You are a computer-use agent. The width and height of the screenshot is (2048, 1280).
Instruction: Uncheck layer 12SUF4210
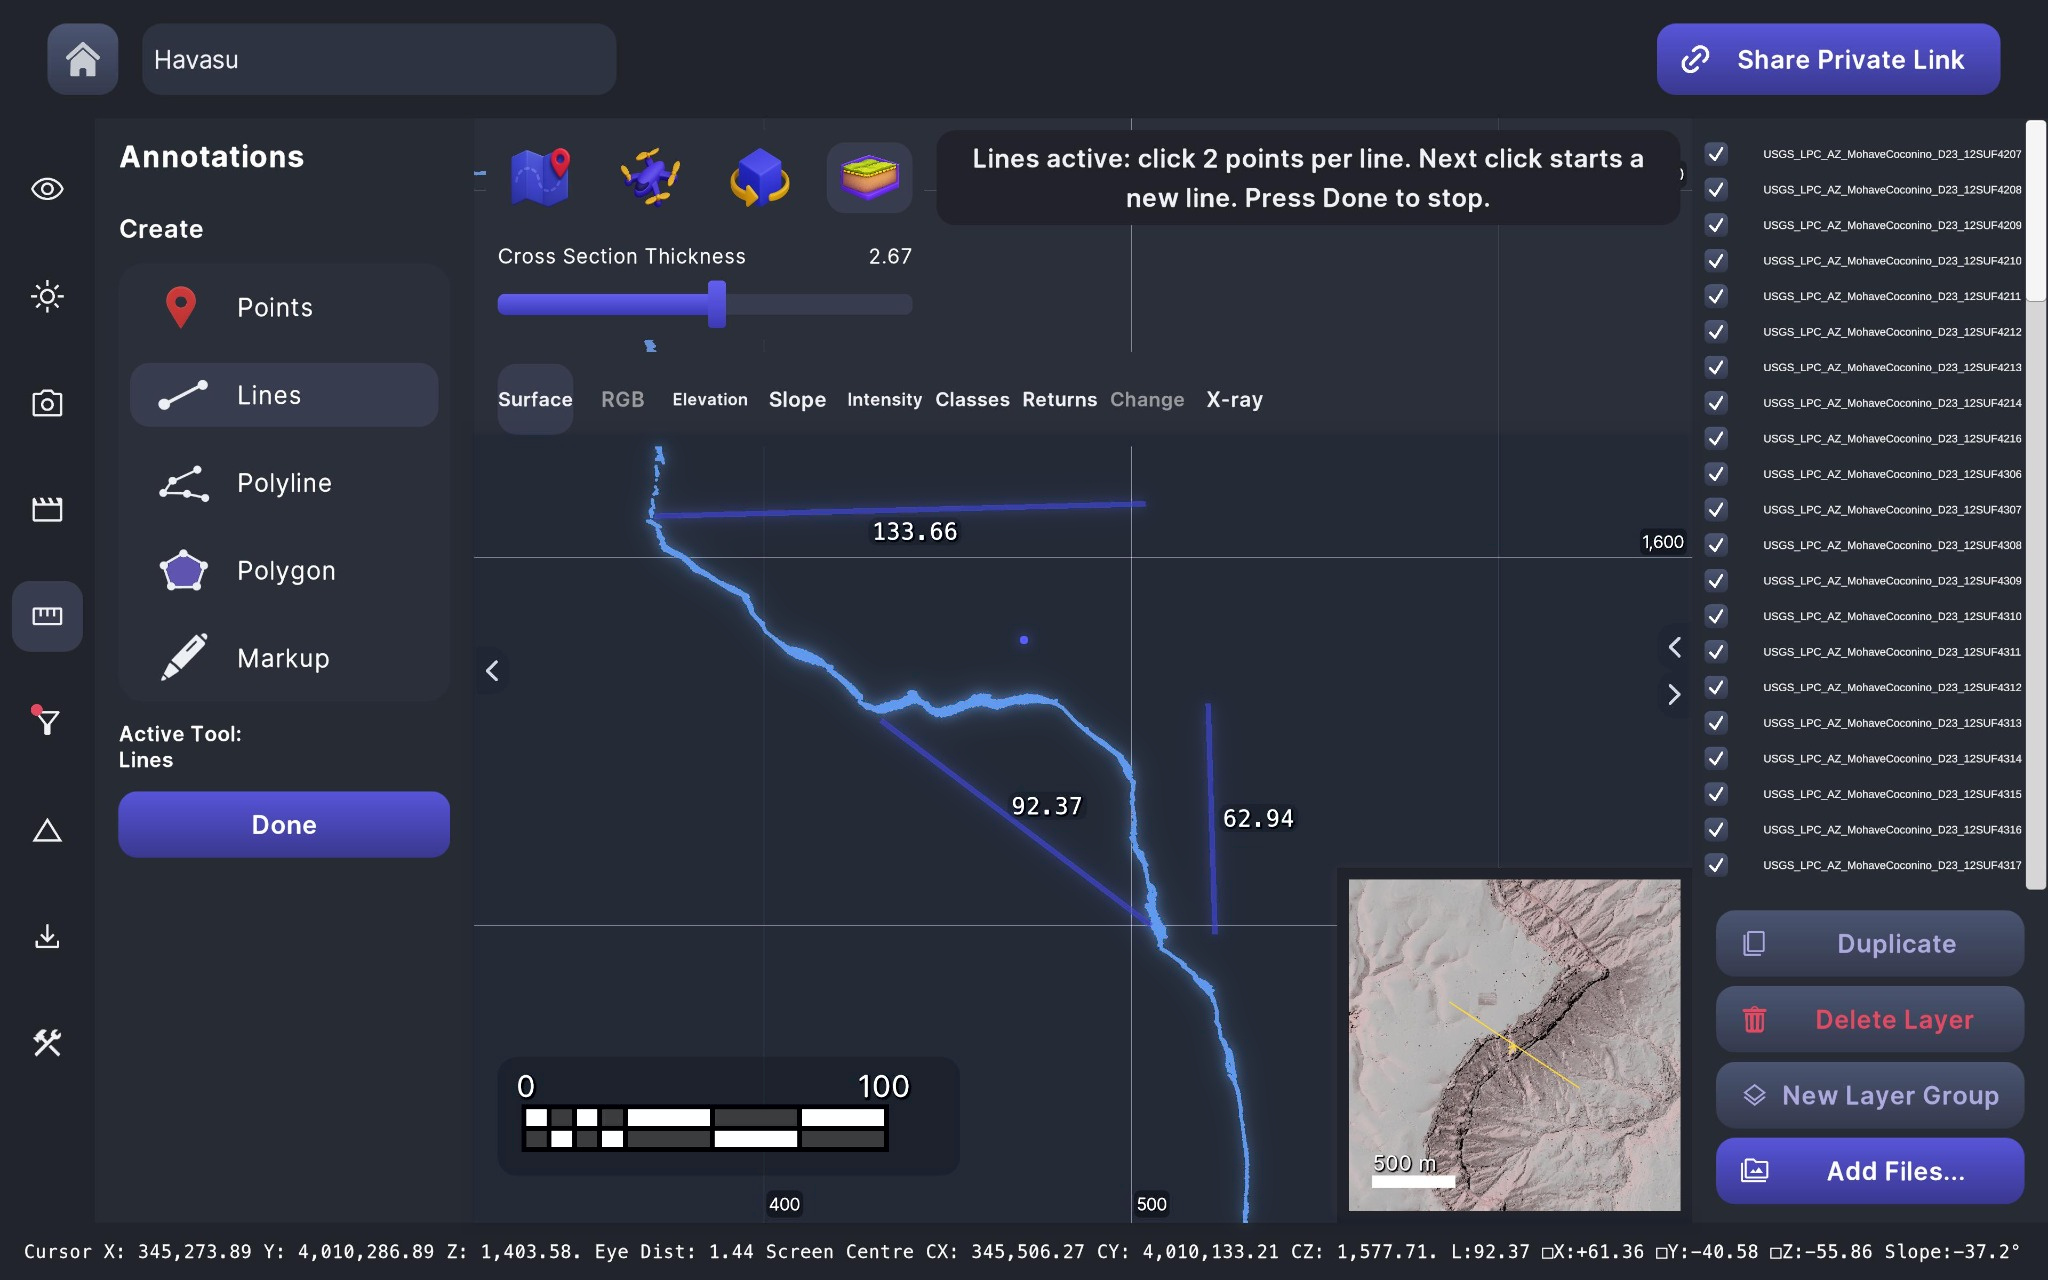tap(1716, 260)
